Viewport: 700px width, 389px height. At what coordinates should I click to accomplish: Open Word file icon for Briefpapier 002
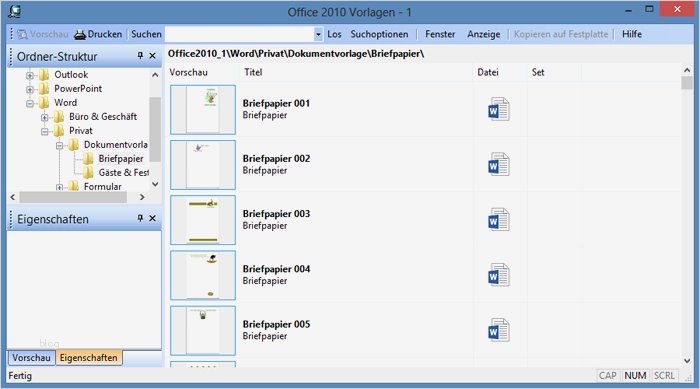[x=499, y=164]
